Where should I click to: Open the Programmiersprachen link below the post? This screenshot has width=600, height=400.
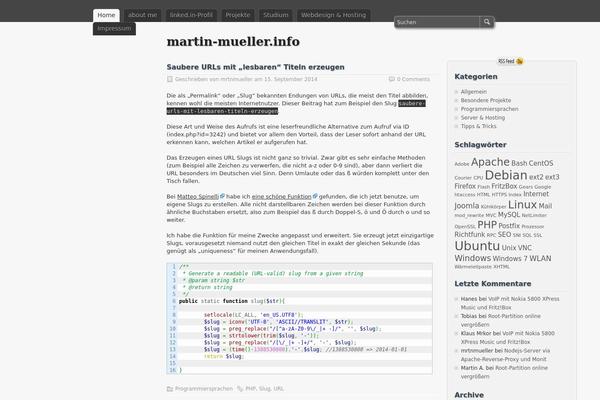(204, 389)
